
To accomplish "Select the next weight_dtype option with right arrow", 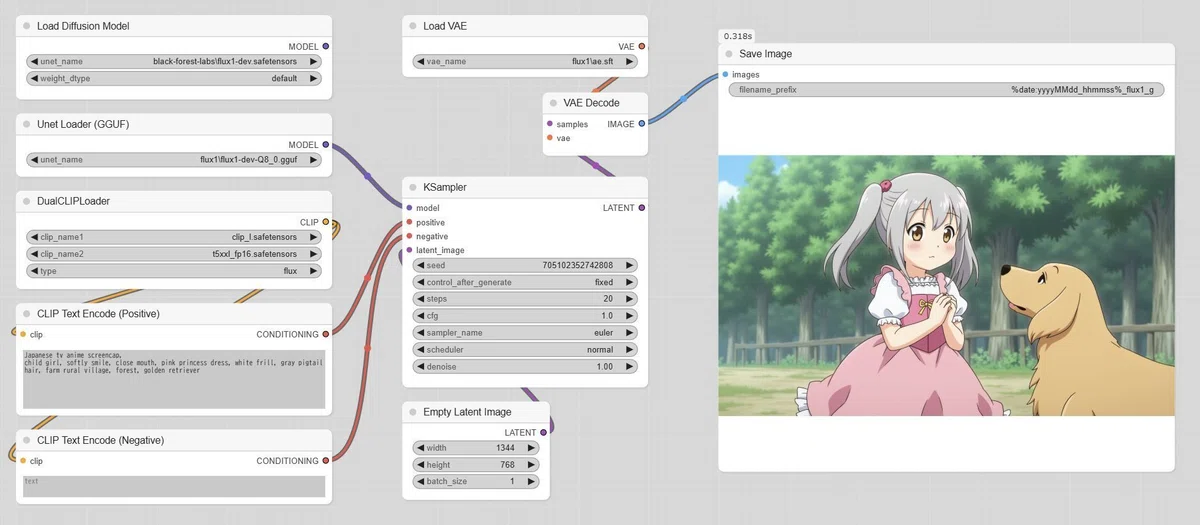I will click(315, 78).
